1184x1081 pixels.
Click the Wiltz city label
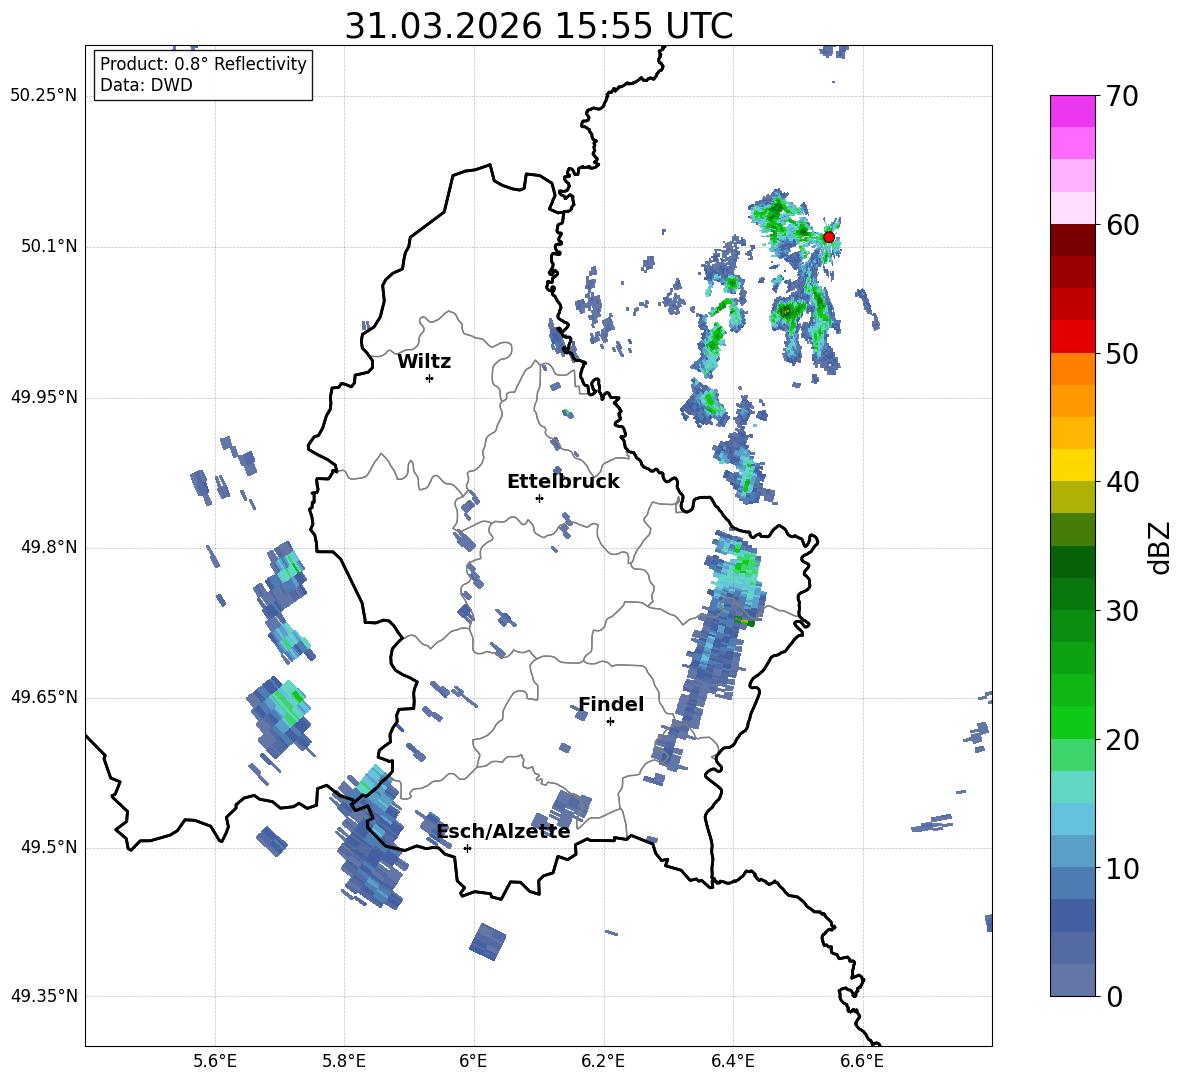tap(424, 362)
